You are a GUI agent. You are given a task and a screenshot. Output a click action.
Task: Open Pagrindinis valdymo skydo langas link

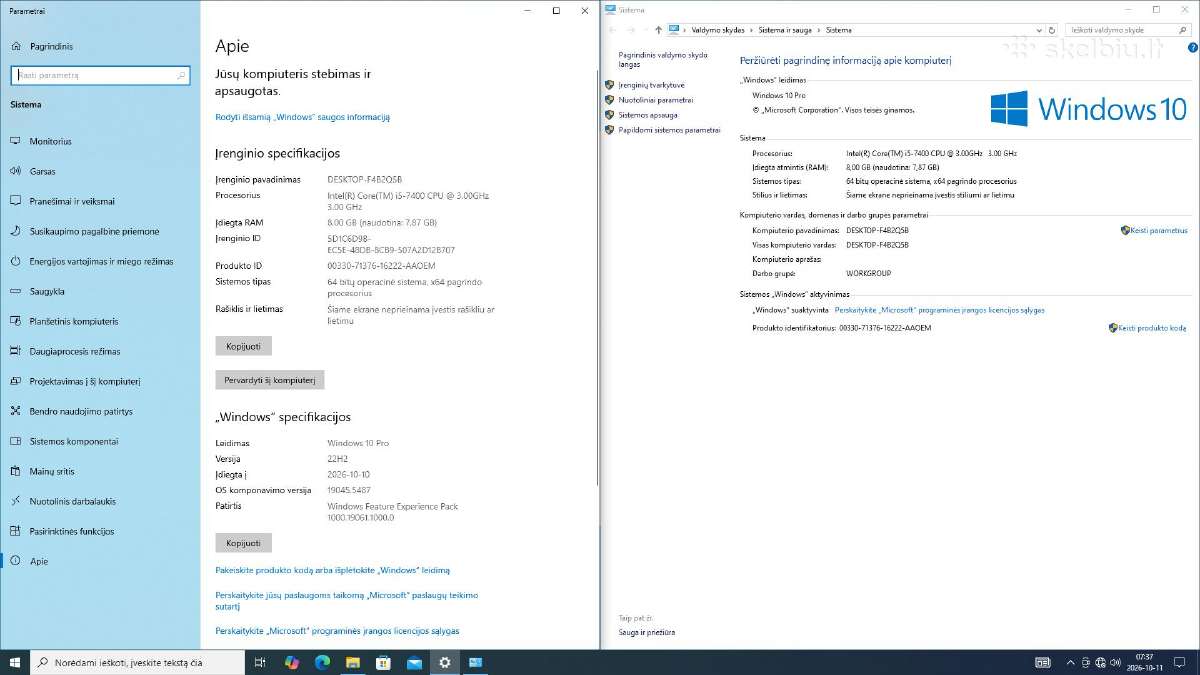(x=663, y=59)
